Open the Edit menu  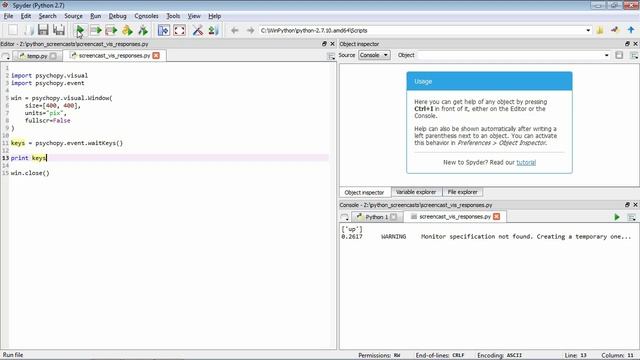pyautogui.click(x=26, y=16)
